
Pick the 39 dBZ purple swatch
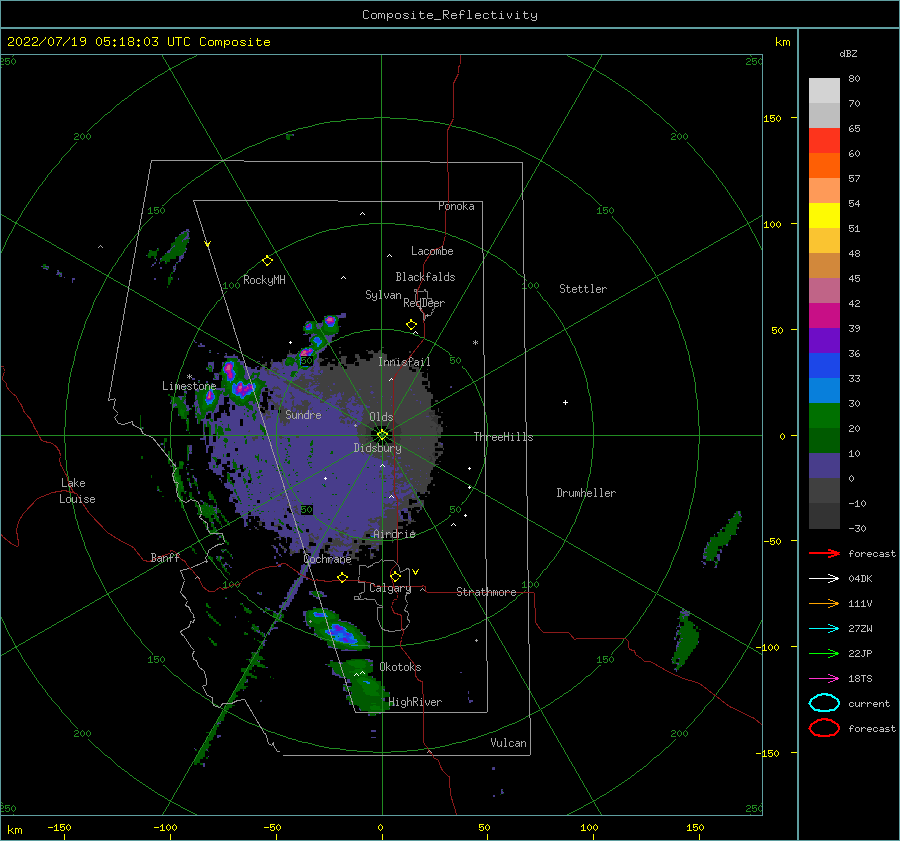click(824, 341)
